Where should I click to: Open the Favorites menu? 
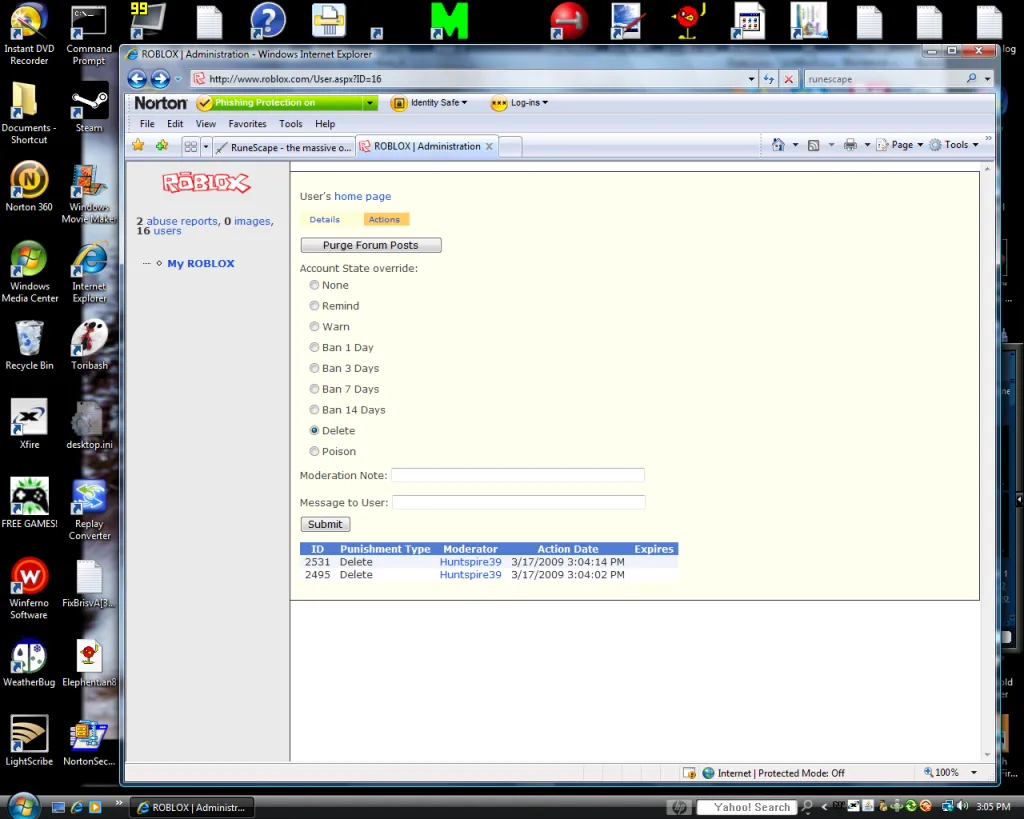(x=247, y=124)
